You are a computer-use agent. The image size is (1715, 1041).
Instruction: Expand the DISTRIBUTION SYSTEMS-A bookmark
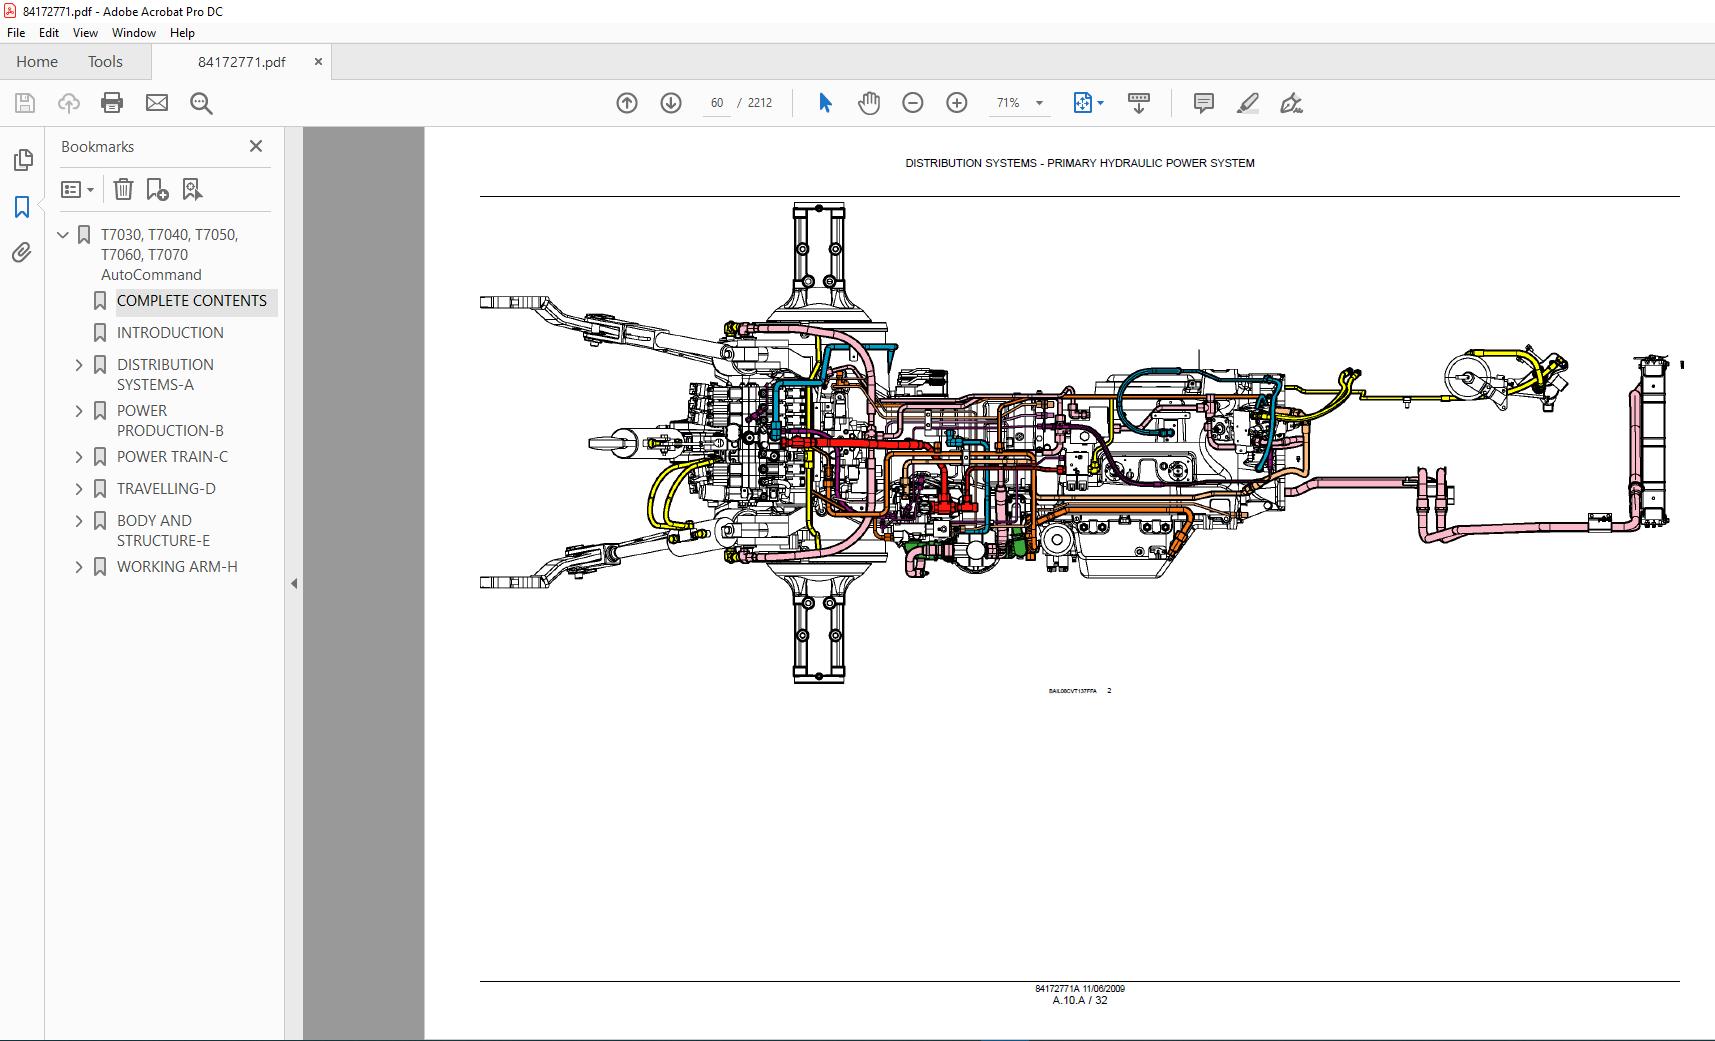tap(79, 365)
